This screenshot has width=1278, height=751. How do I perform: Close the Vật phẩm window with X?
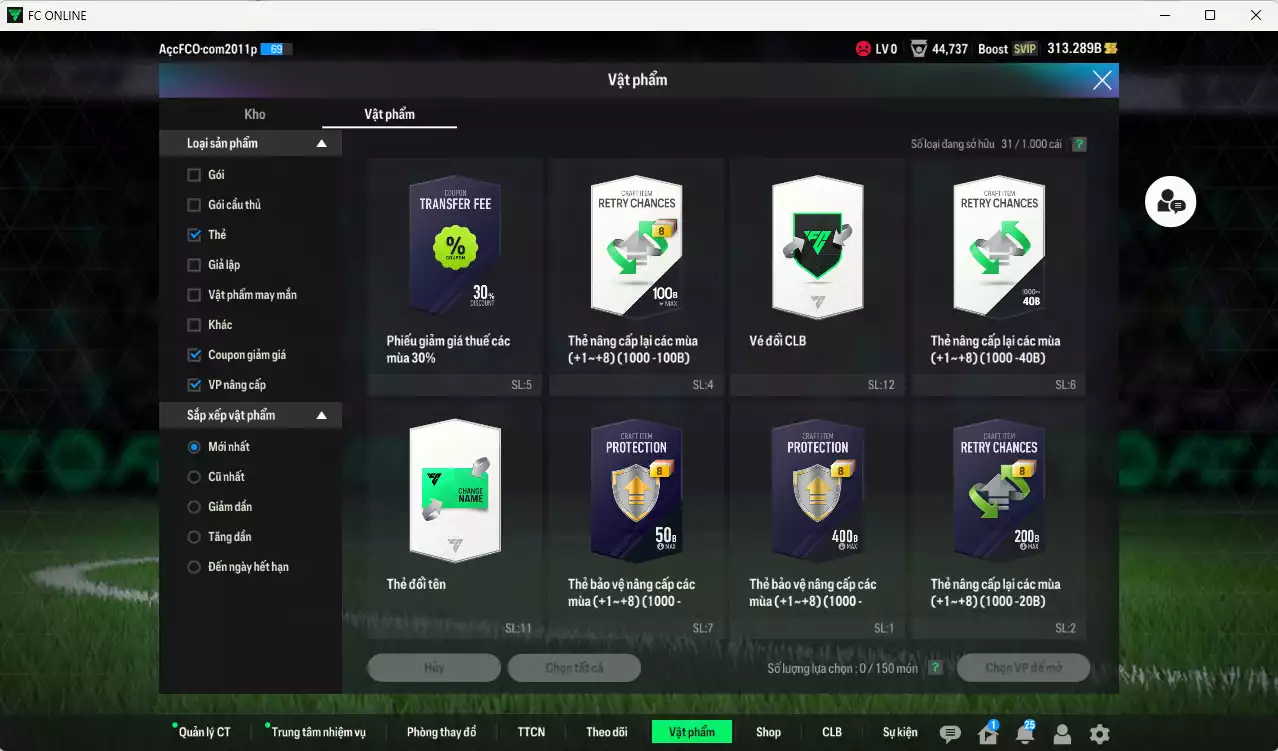tap(1102, 81)
